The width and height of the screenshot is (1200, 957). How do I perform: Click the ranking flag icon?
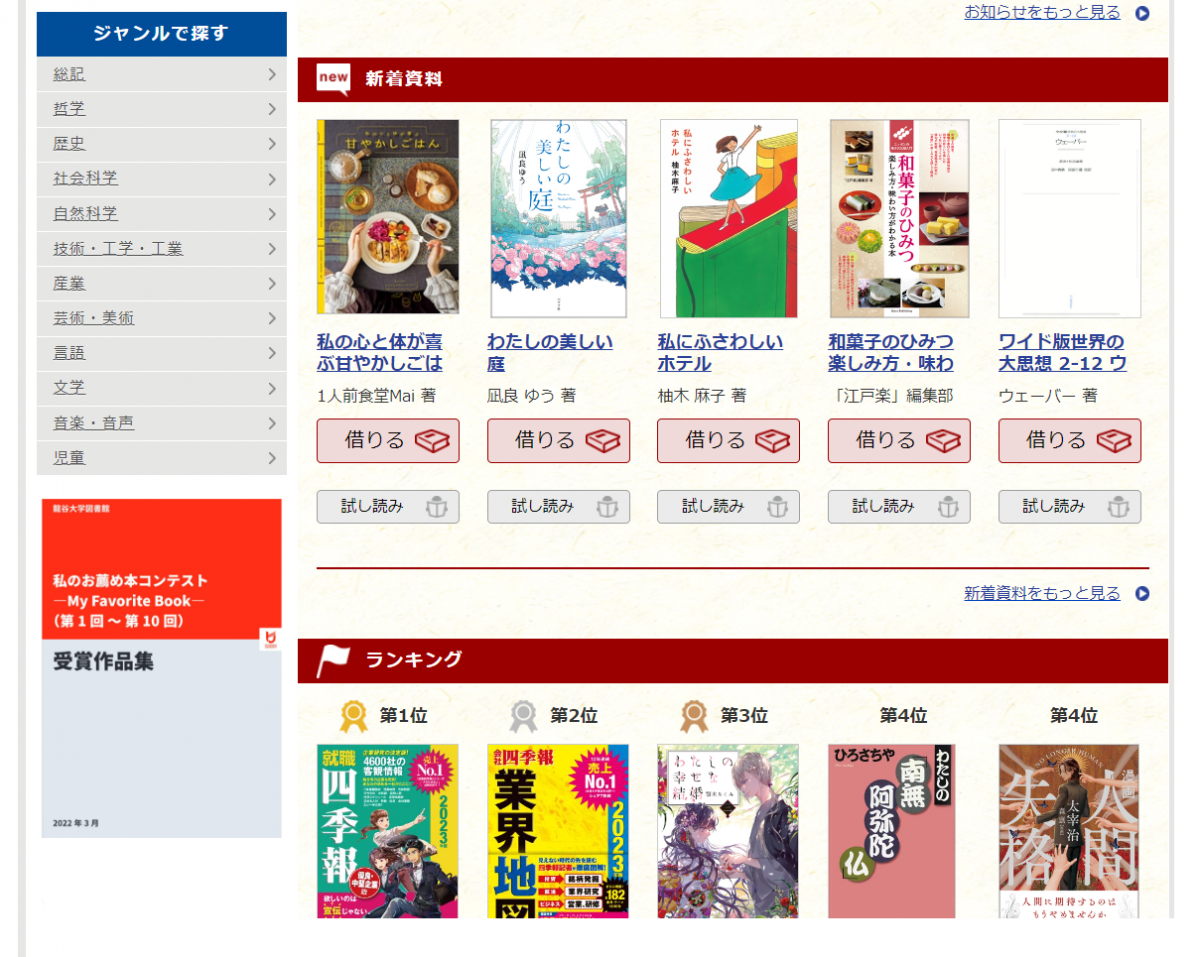333,660
